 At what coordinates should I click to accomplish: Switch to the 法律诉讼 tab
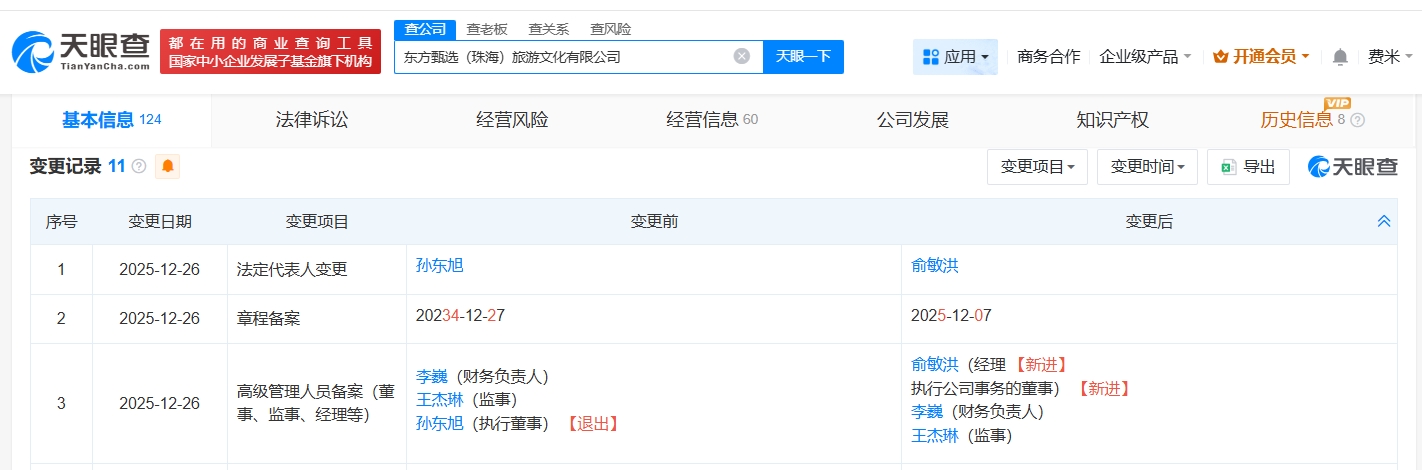(x=312, y=120)
